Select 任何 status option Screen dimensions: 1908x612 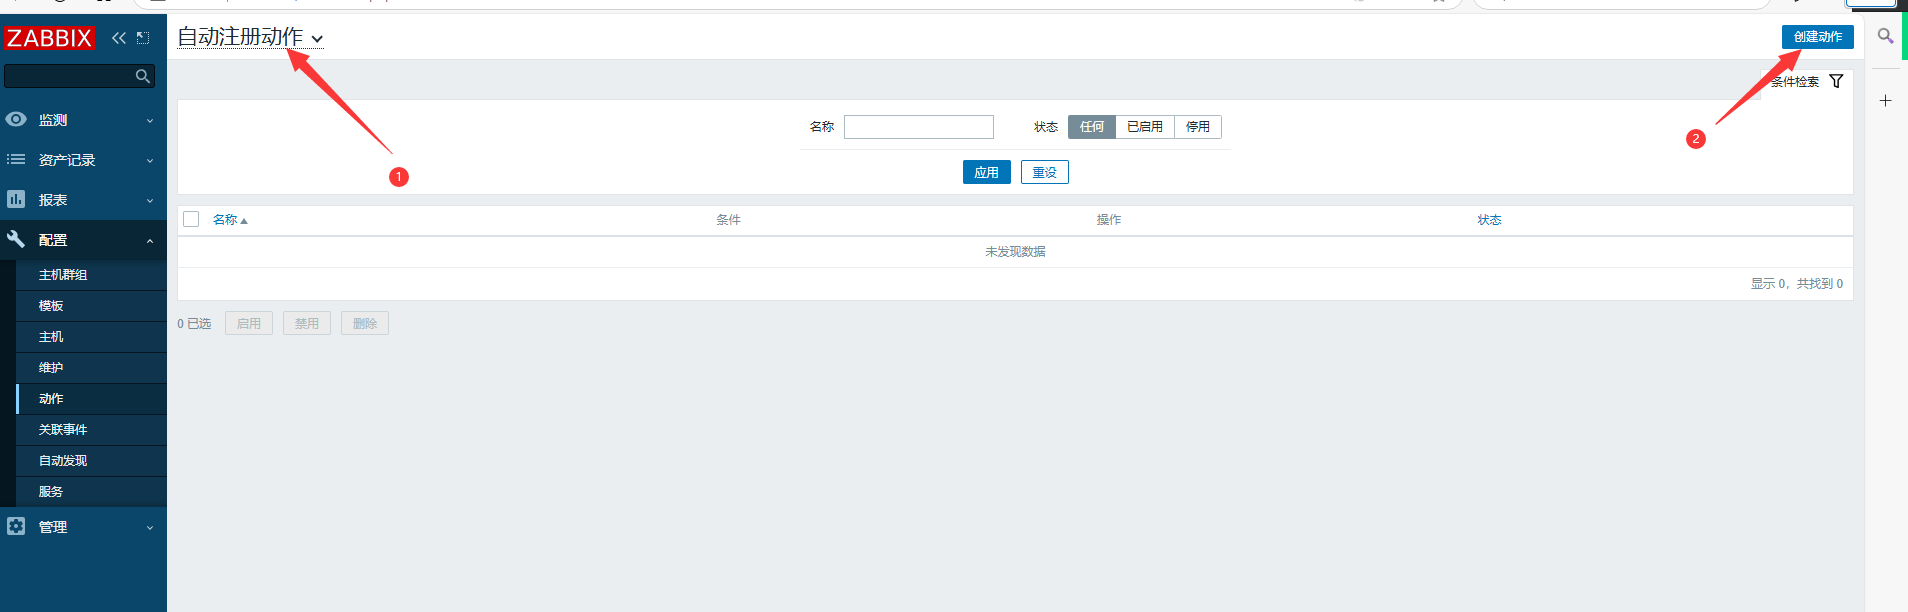[x=1091, y=127]
